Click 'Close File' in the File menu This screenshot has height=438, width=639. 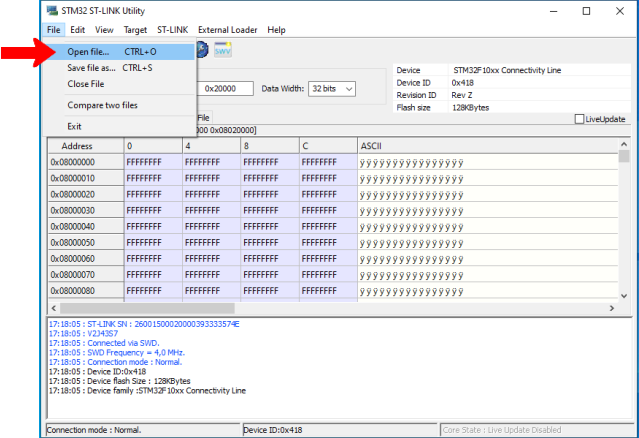(85, 84)
